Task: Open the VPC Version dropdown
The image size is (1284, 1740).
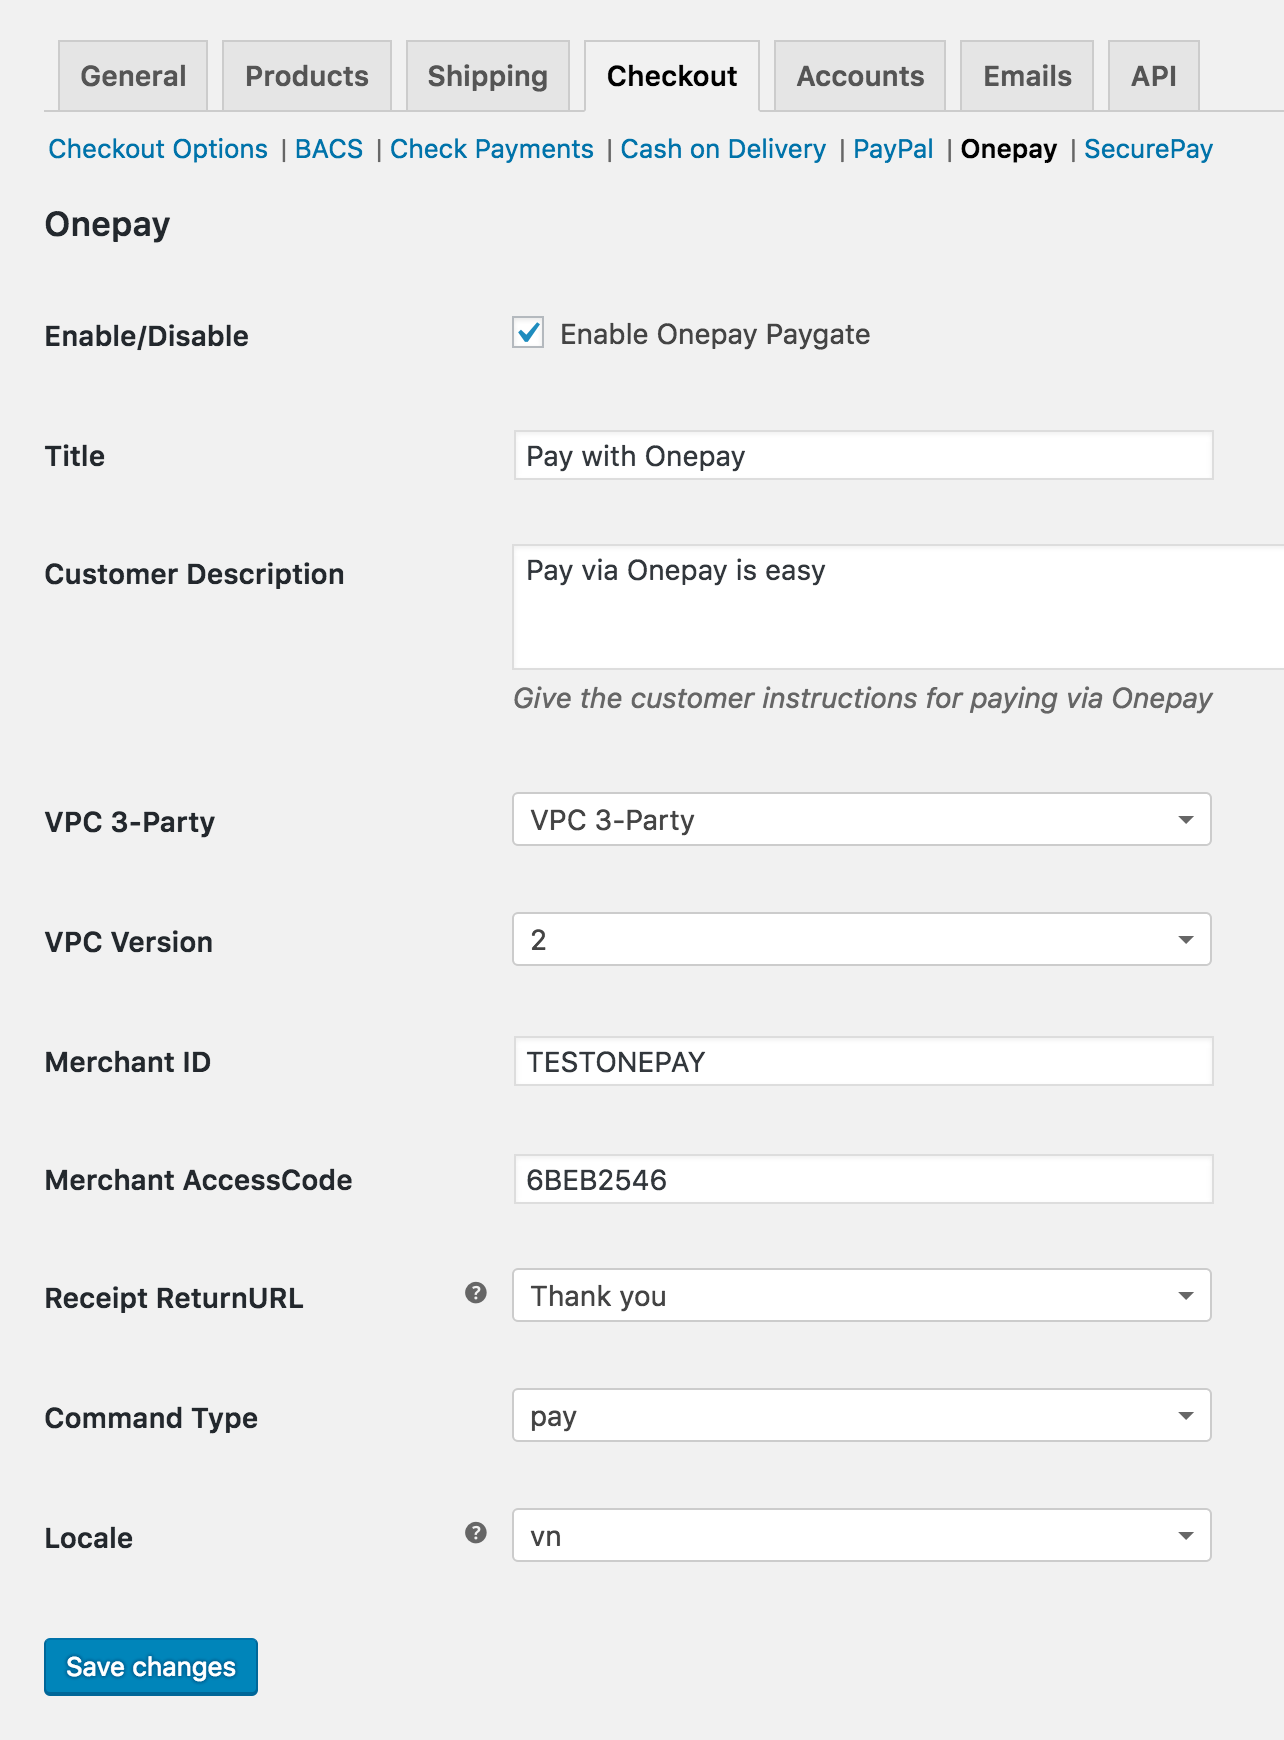Action: [862, 940]
